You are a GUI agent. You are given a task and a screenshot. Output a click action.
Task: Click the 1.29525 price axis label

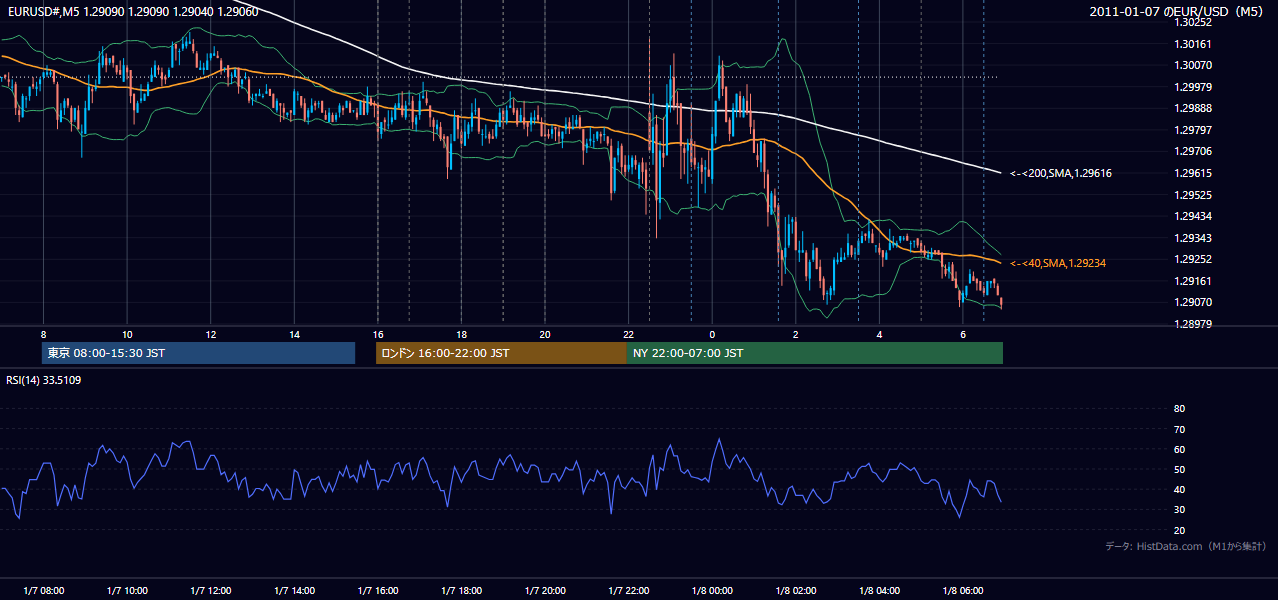[x=1193, y=195]
